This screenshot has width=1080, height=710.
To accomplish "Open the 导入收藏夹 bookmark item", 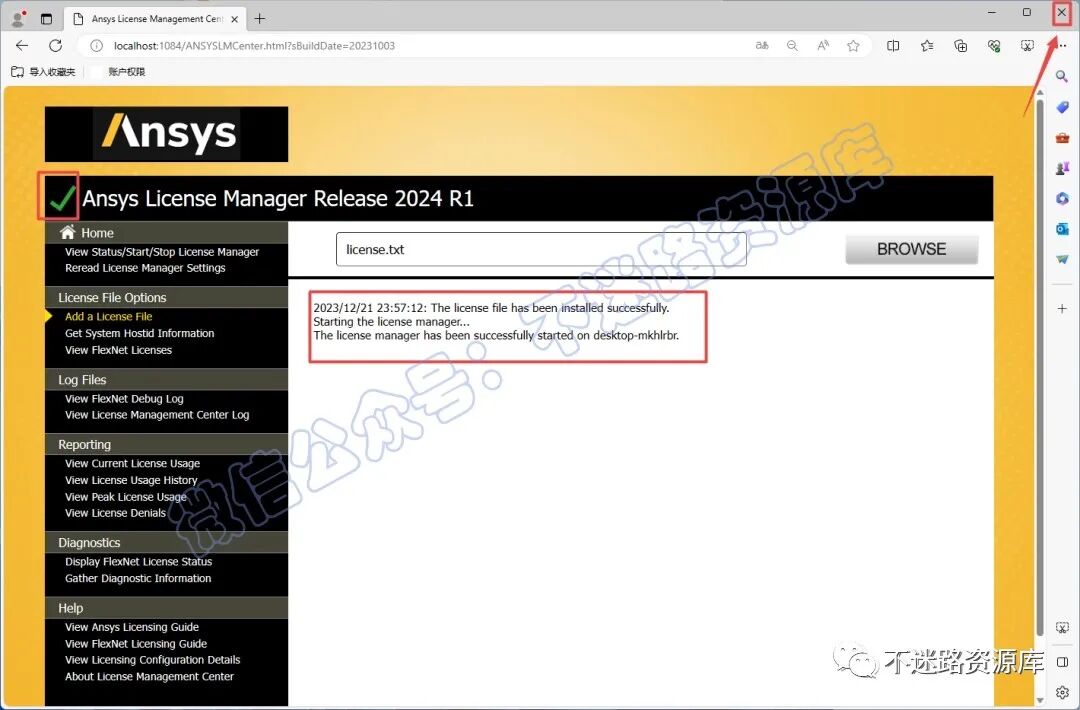I will pos(43,72).
